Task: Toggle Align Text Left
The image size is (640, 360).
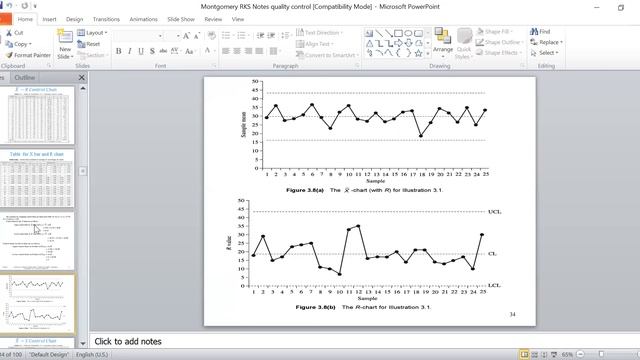Action: point(226,51)
